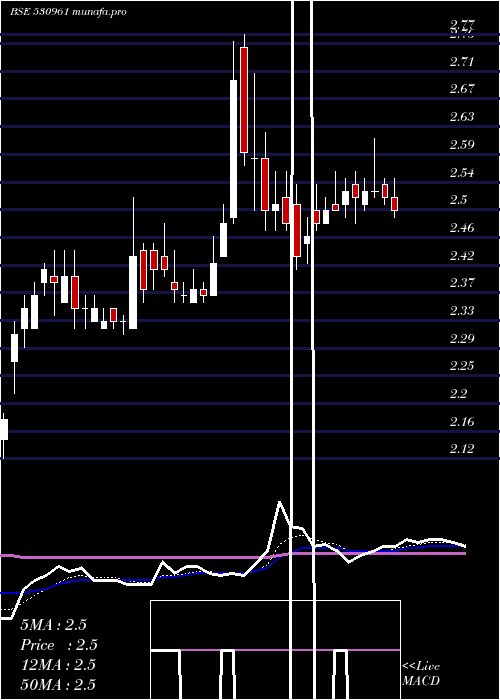This screenshot has width=500, height=700.
Task: Click the 2.12 price axis label
Action: pos(462,449)
